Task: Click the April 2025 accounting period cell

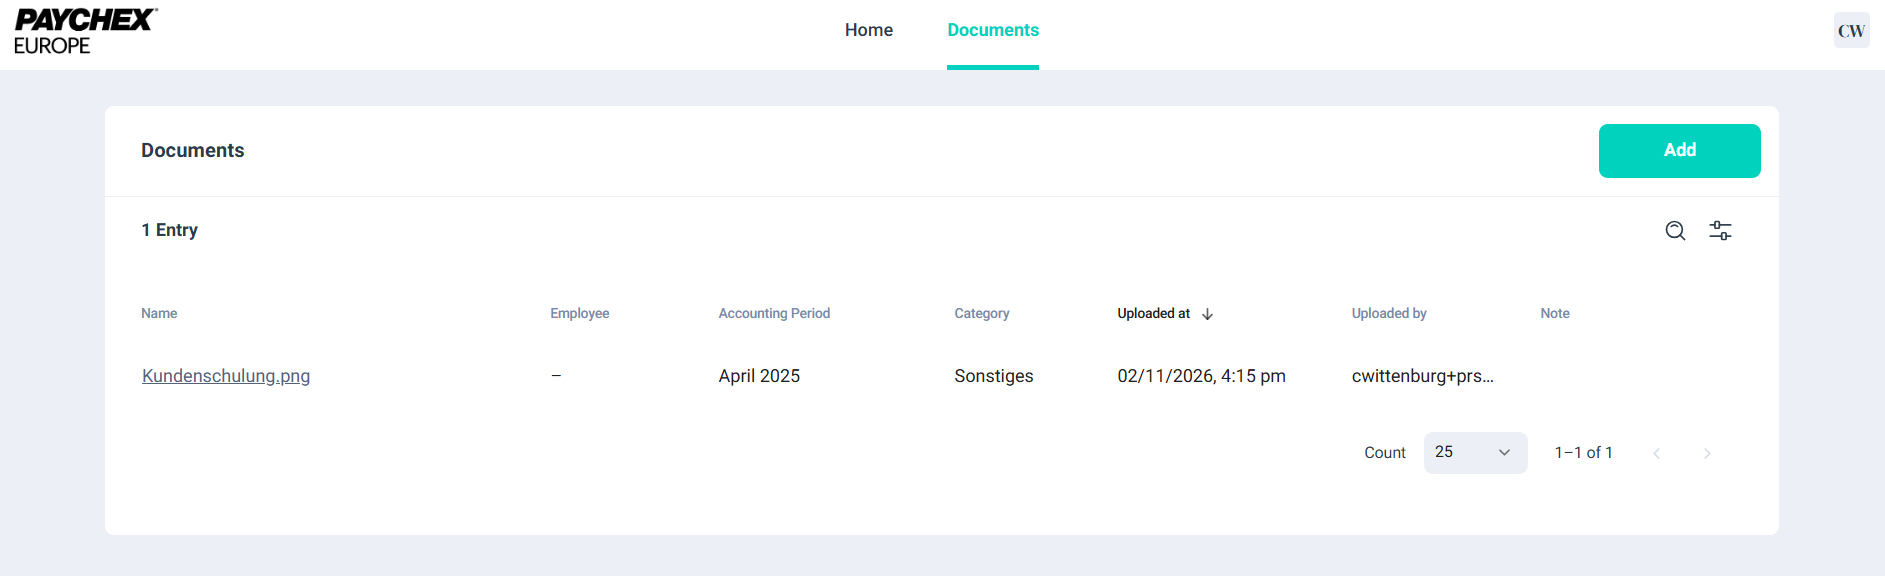Action: coord(759,376)
